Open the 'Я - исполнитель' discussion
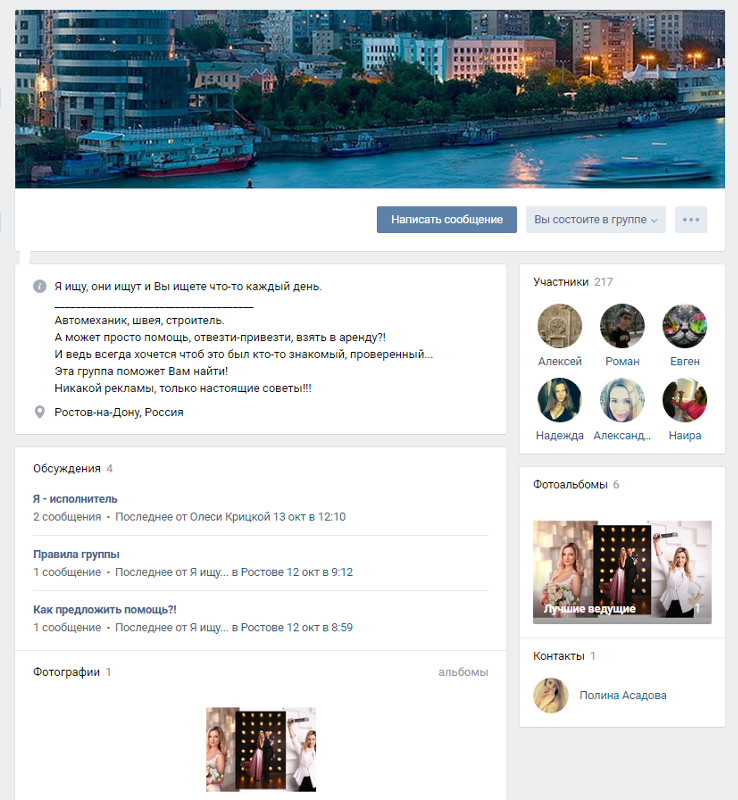 (x=75, y=499)
